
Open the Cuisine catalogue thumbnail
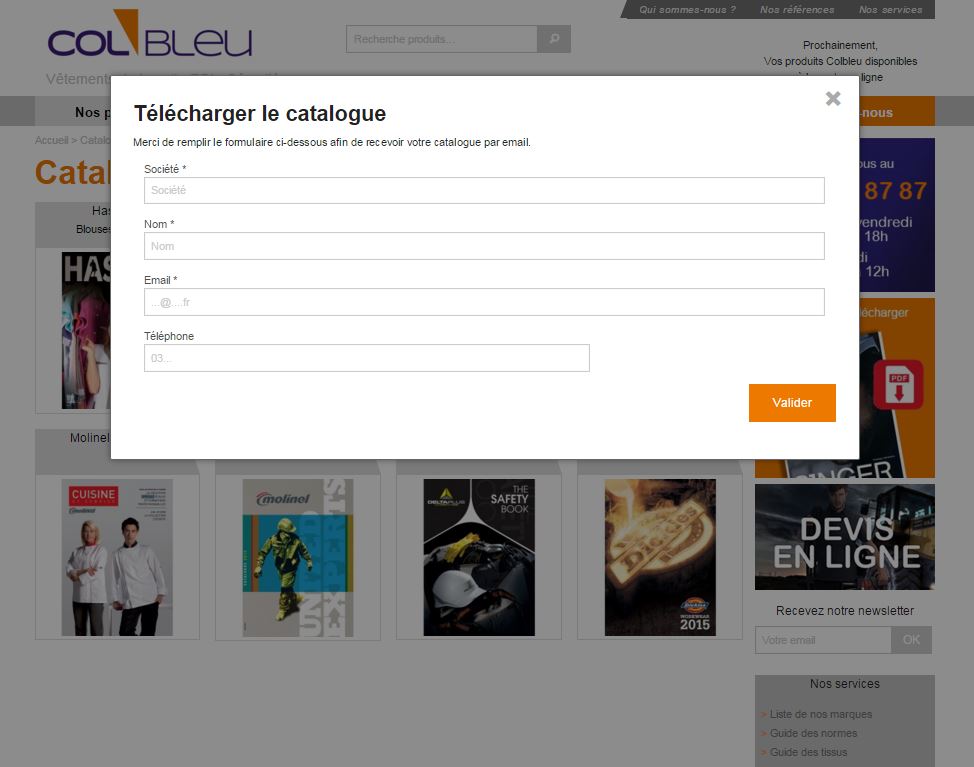pos(117,557)
